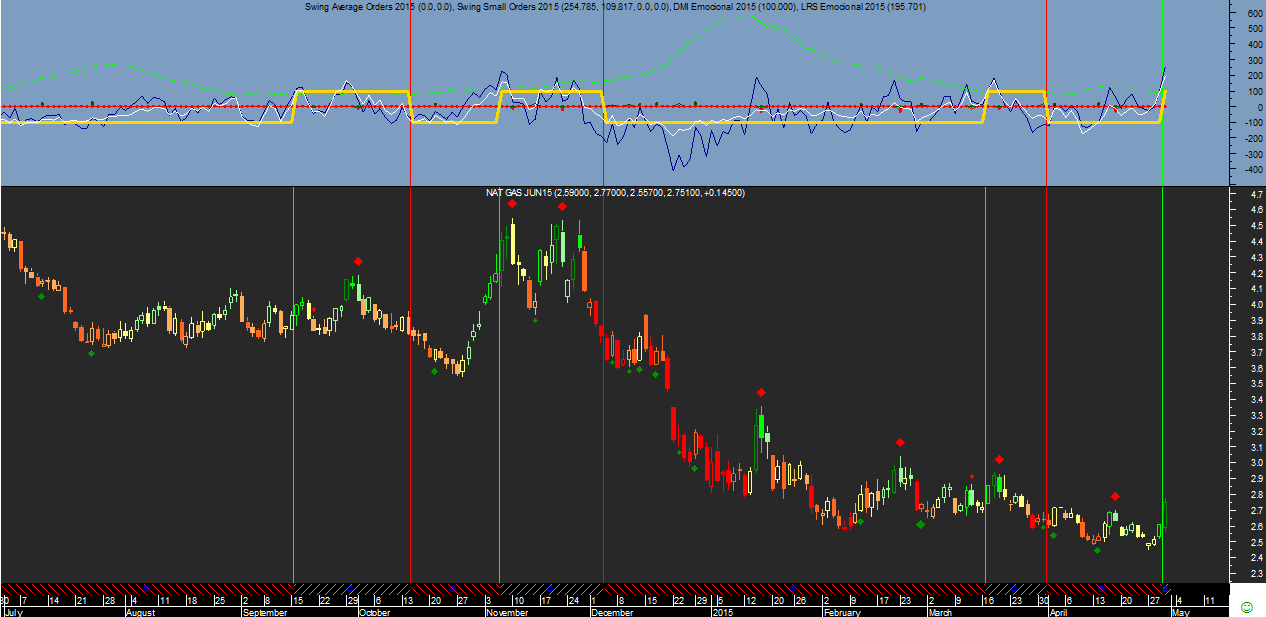Click the green smiley face icon
1266x617 pixels.
tap(1246, 607)
